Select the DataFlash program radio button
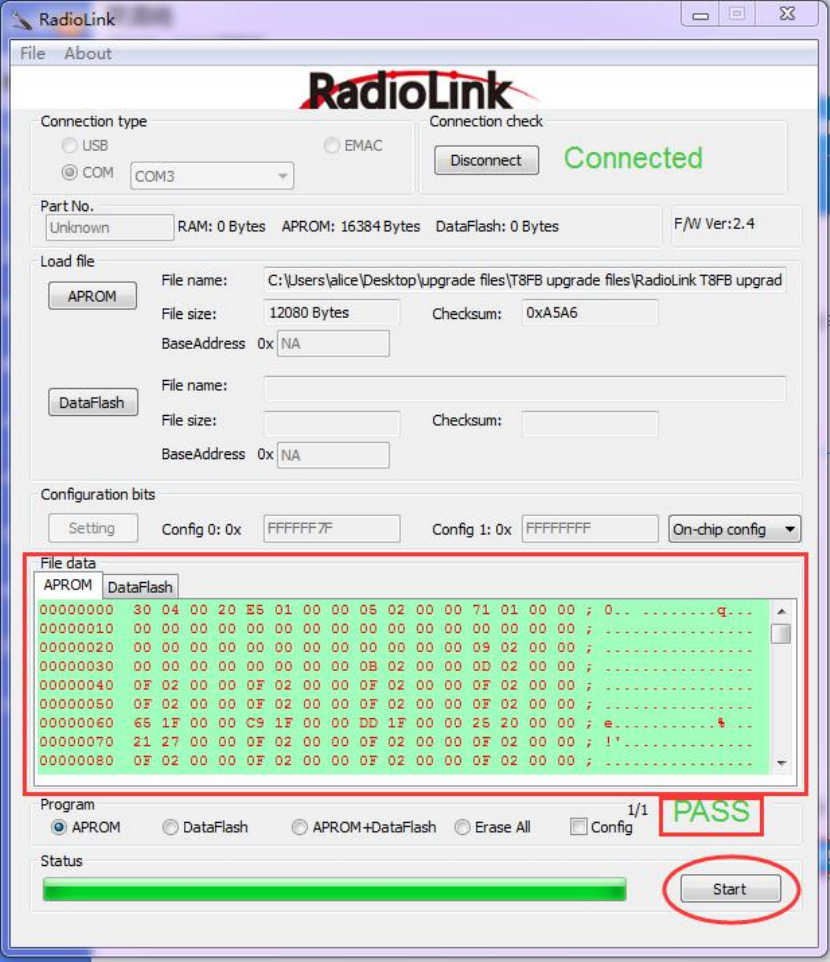 [170, 827]
